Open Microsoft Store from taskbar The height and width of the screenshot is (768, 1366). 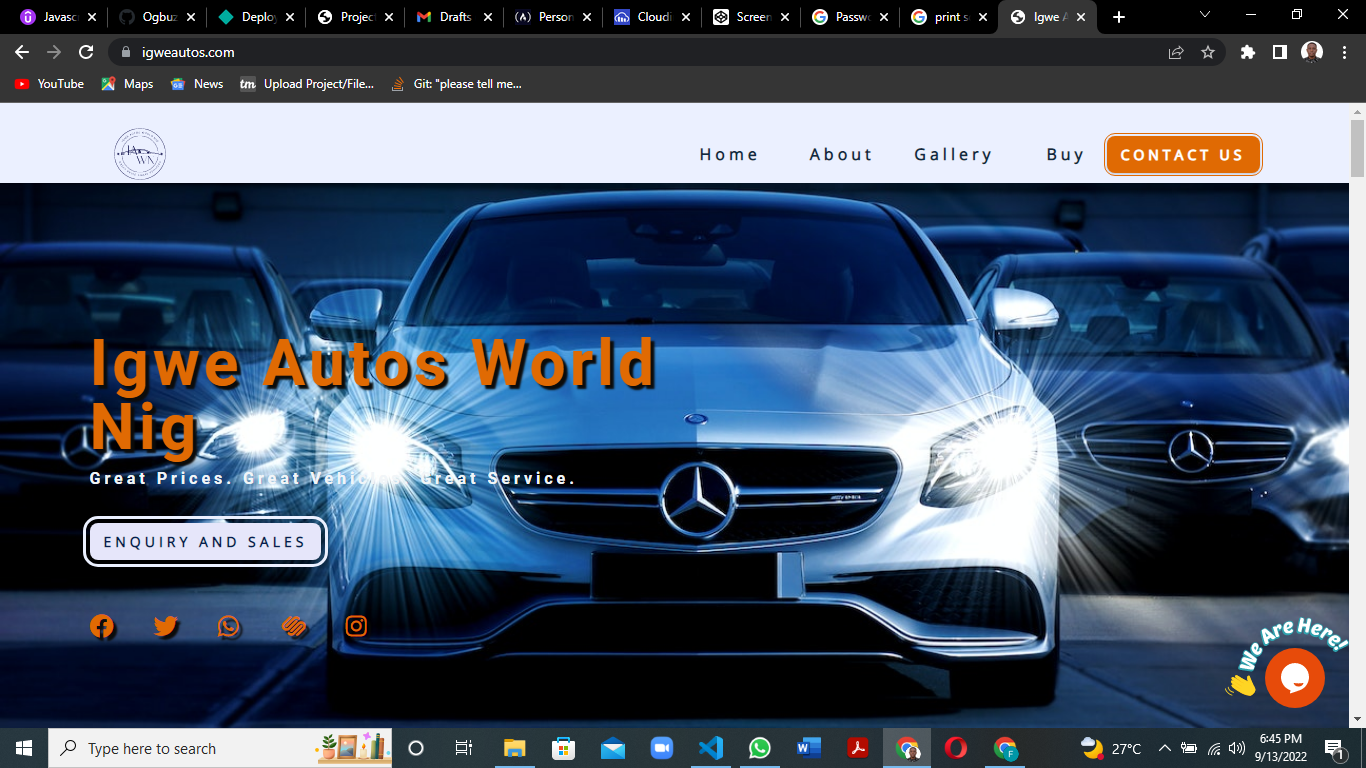click(563, 748)
